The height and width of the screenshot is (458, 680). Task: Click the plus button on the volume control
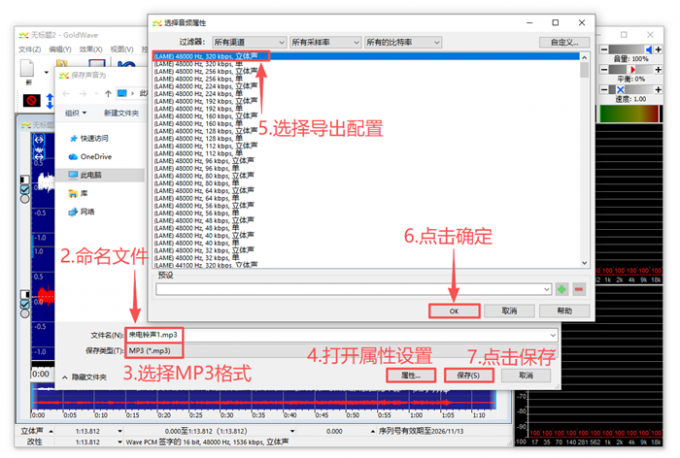[658, 49]
